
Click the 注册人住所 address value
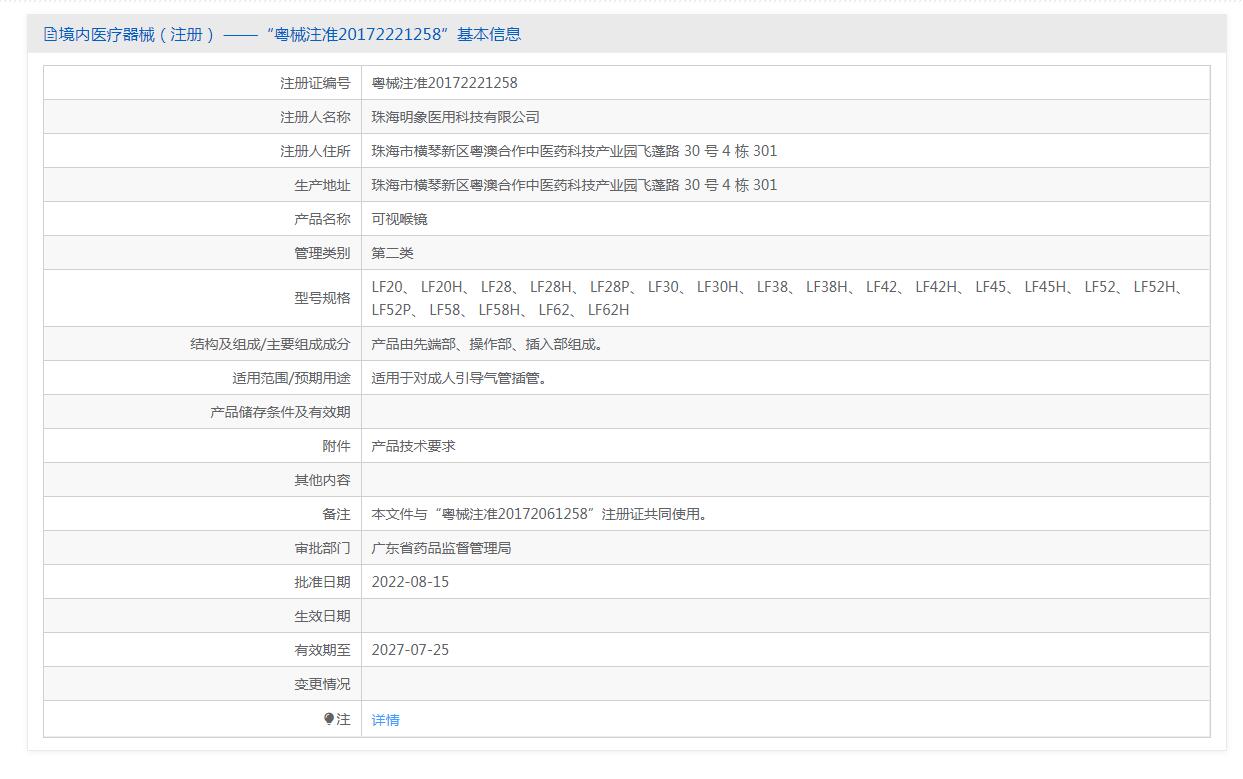pos(574,151)
